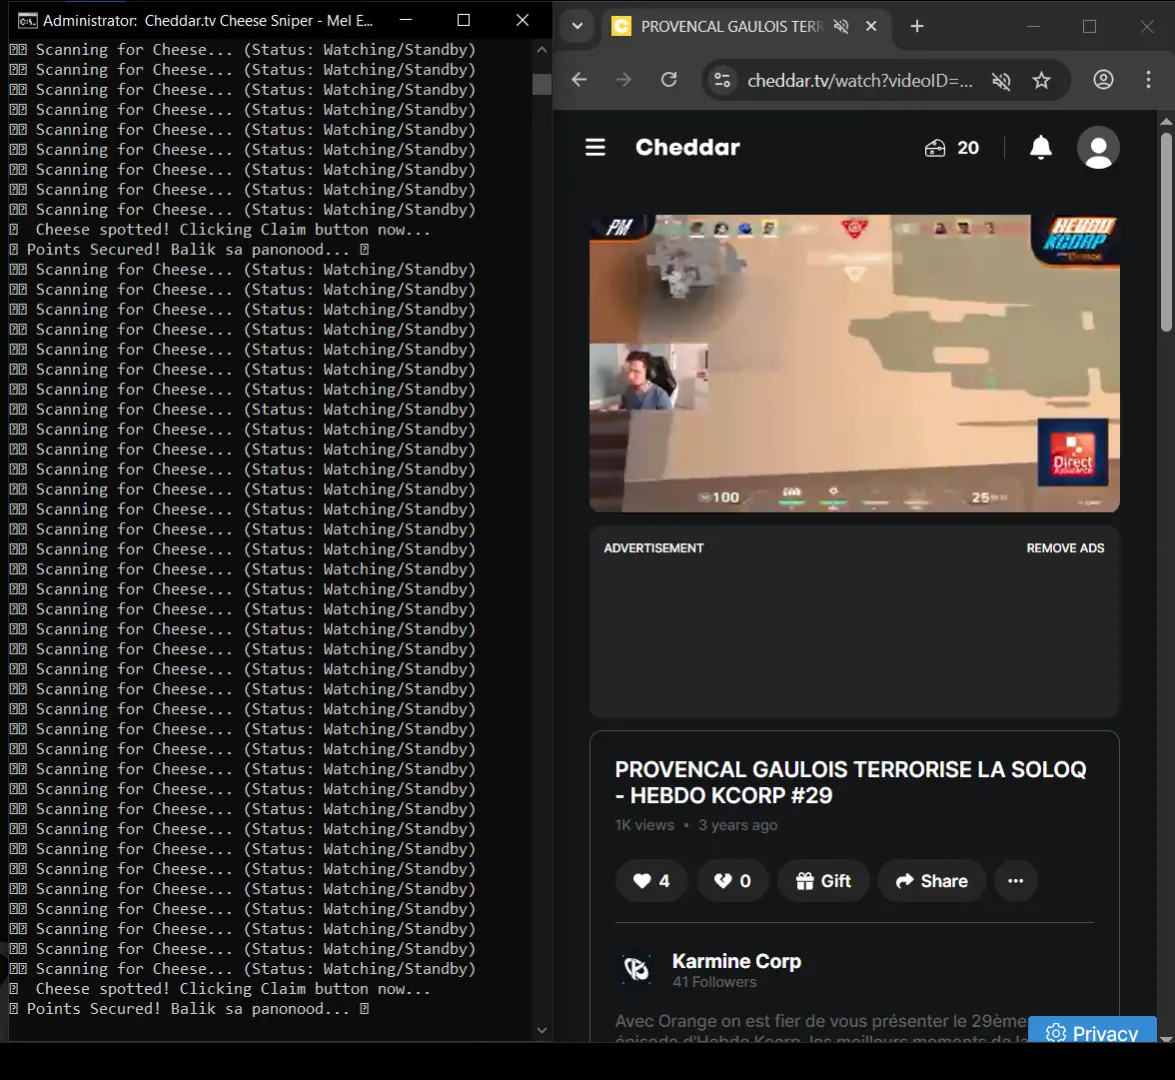Share the video
Screen dimensions: 1175x1080
[x=931, y=881]
